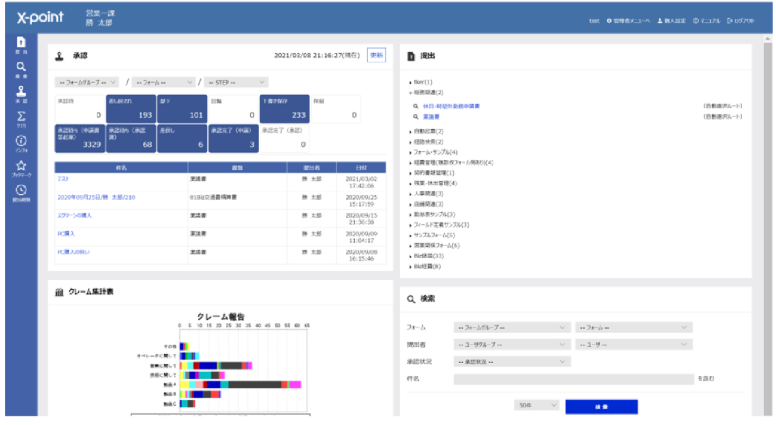Click the chart icon beside クレーム集計表
Viewport: 776px width, 425px height.
click(59, 292)
